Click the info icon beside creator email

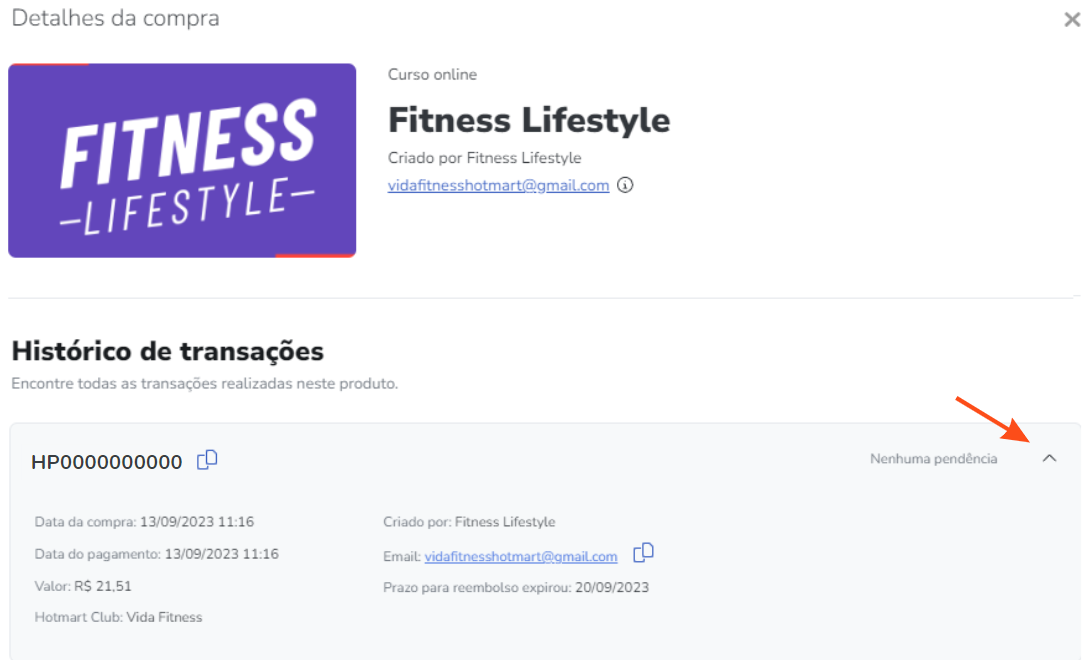[x=625, y=185]
